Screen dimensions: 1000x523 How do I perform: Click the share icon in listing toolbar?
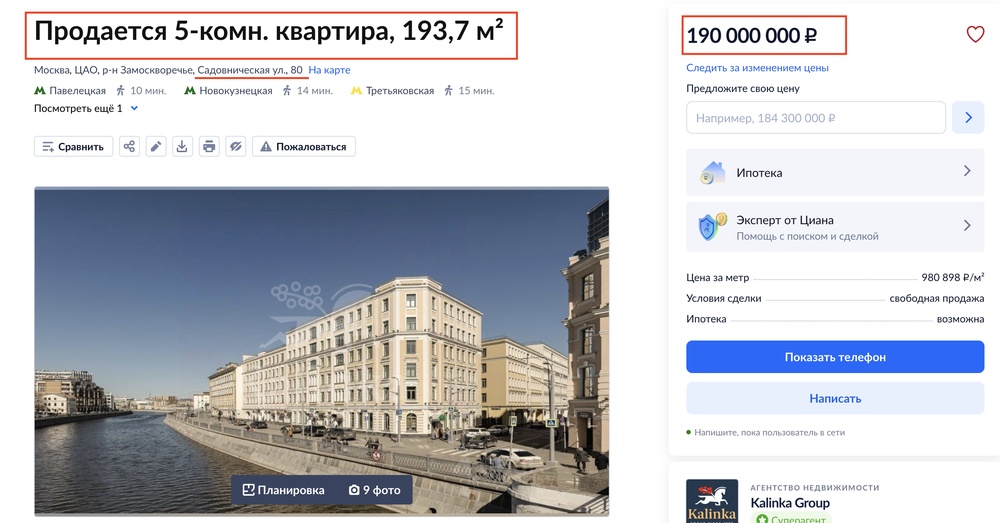click(x=129, y=147)
